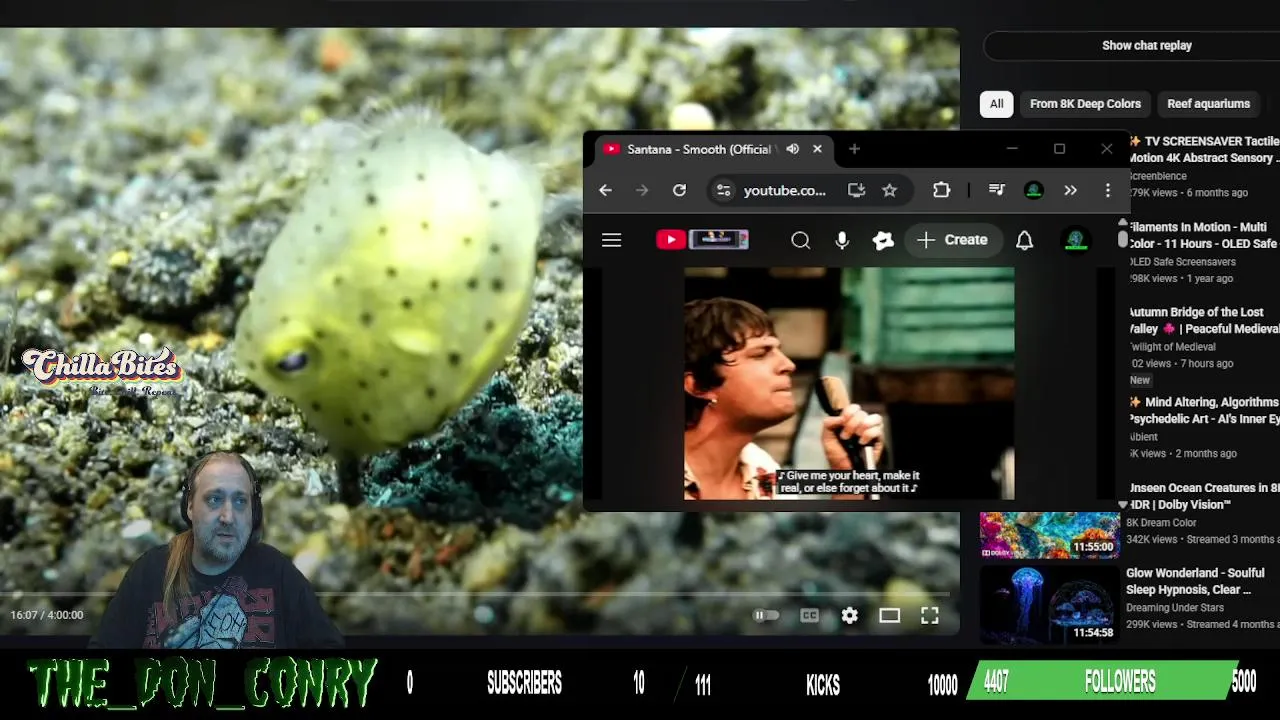This screenshot has width=1280, height=720.
Task: Enter fullscreen on background player
Action: click(929, 616)
